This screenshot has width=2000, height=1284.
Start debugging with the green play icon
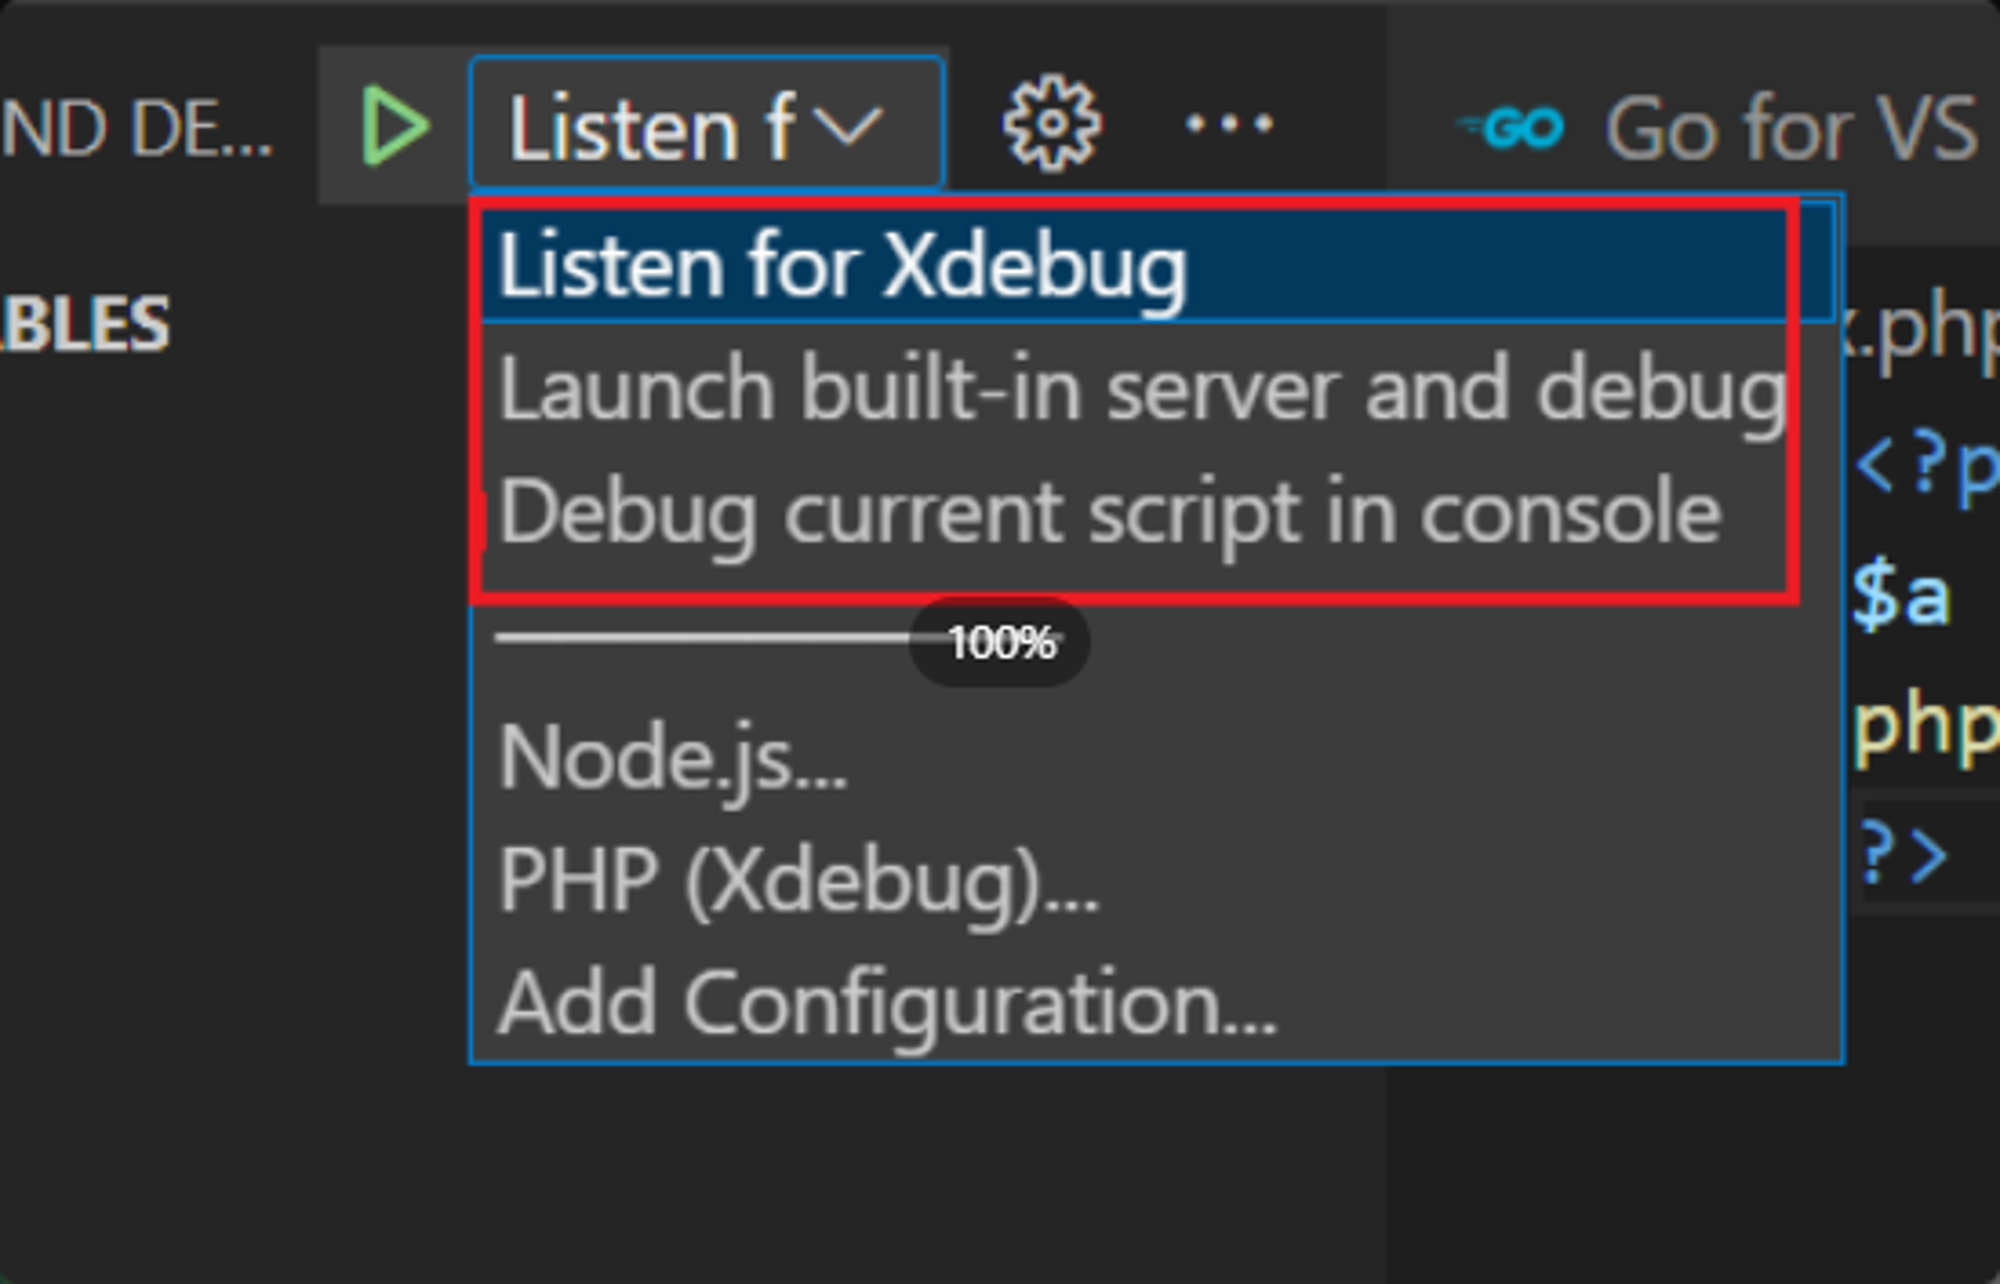tap(395, 126)
